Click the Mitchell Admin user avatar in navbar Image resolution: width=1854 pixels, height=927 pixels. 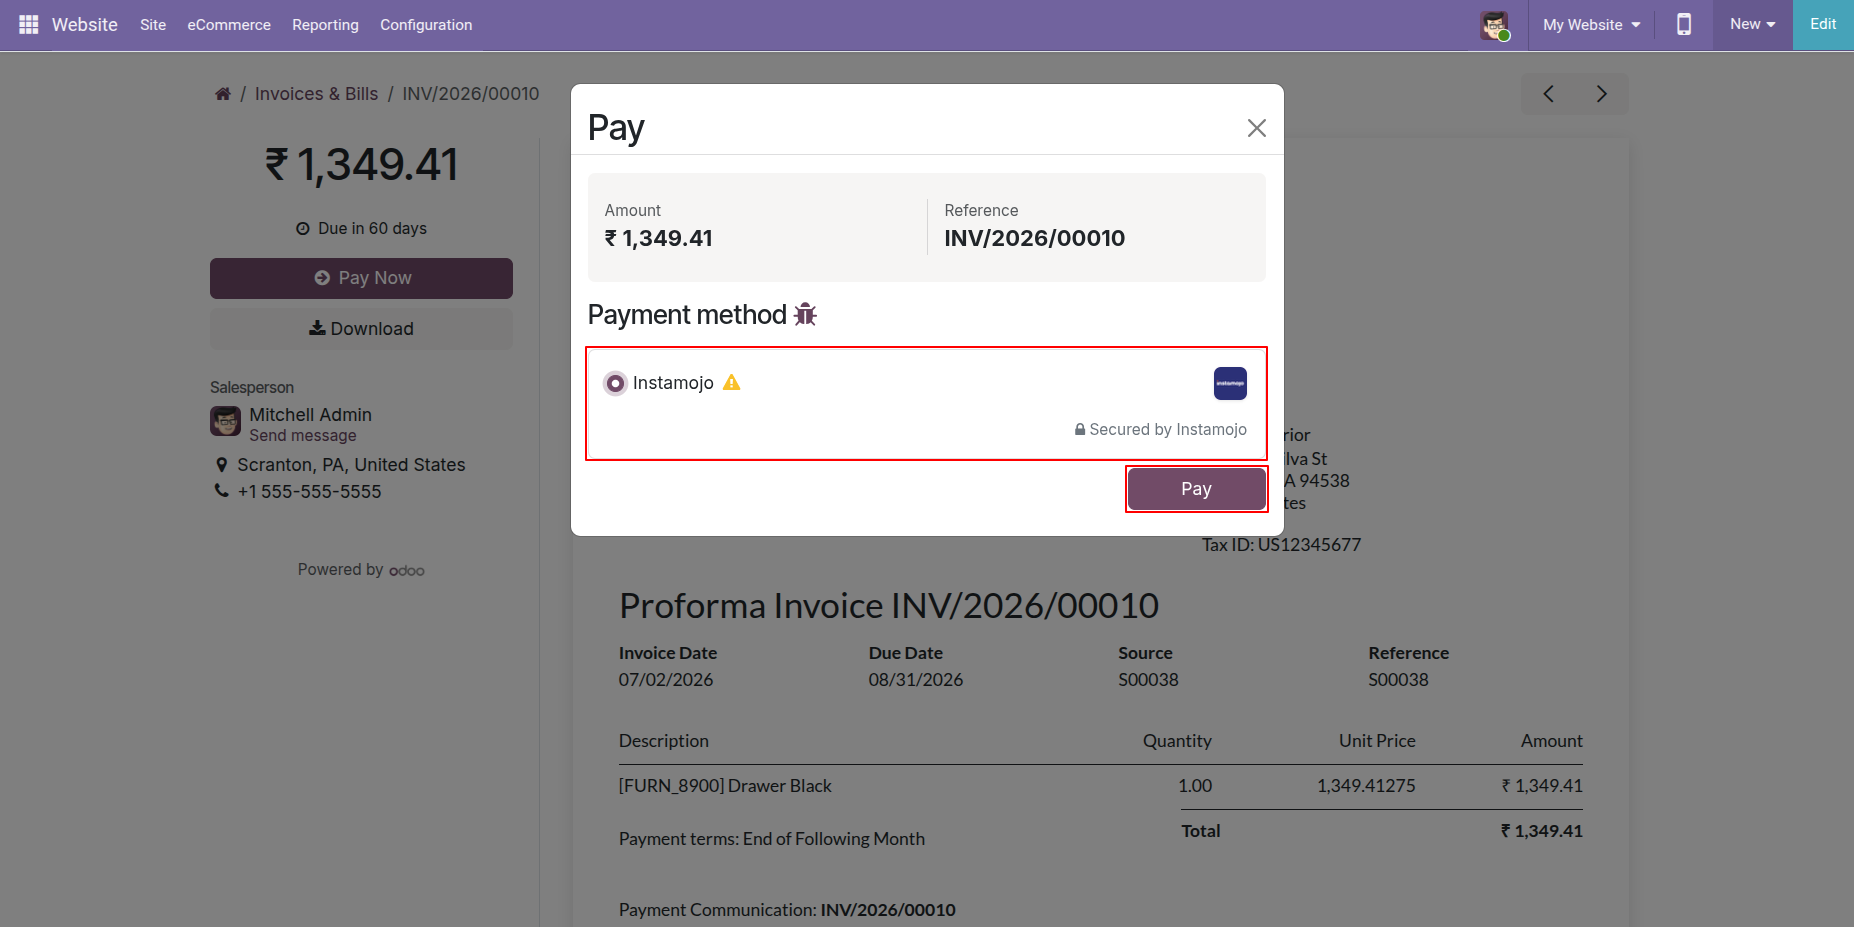(x=1494, y=25)
